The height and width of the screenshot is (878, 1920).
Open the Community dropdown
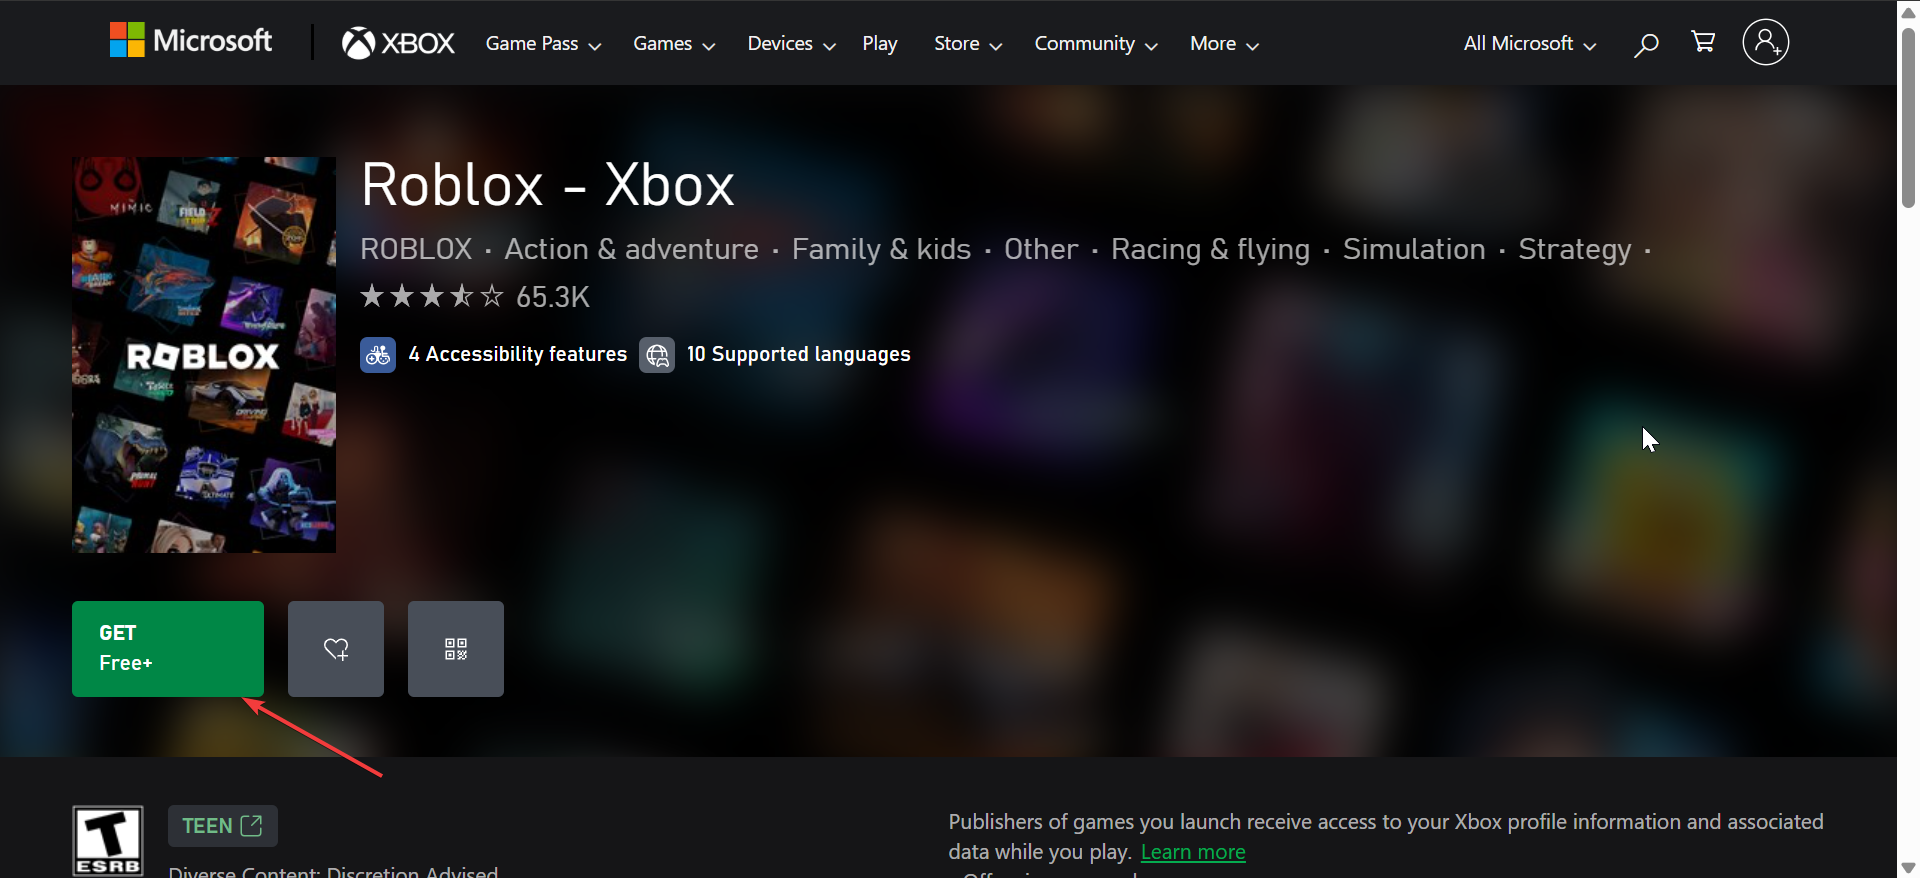tap(1096, 44)
